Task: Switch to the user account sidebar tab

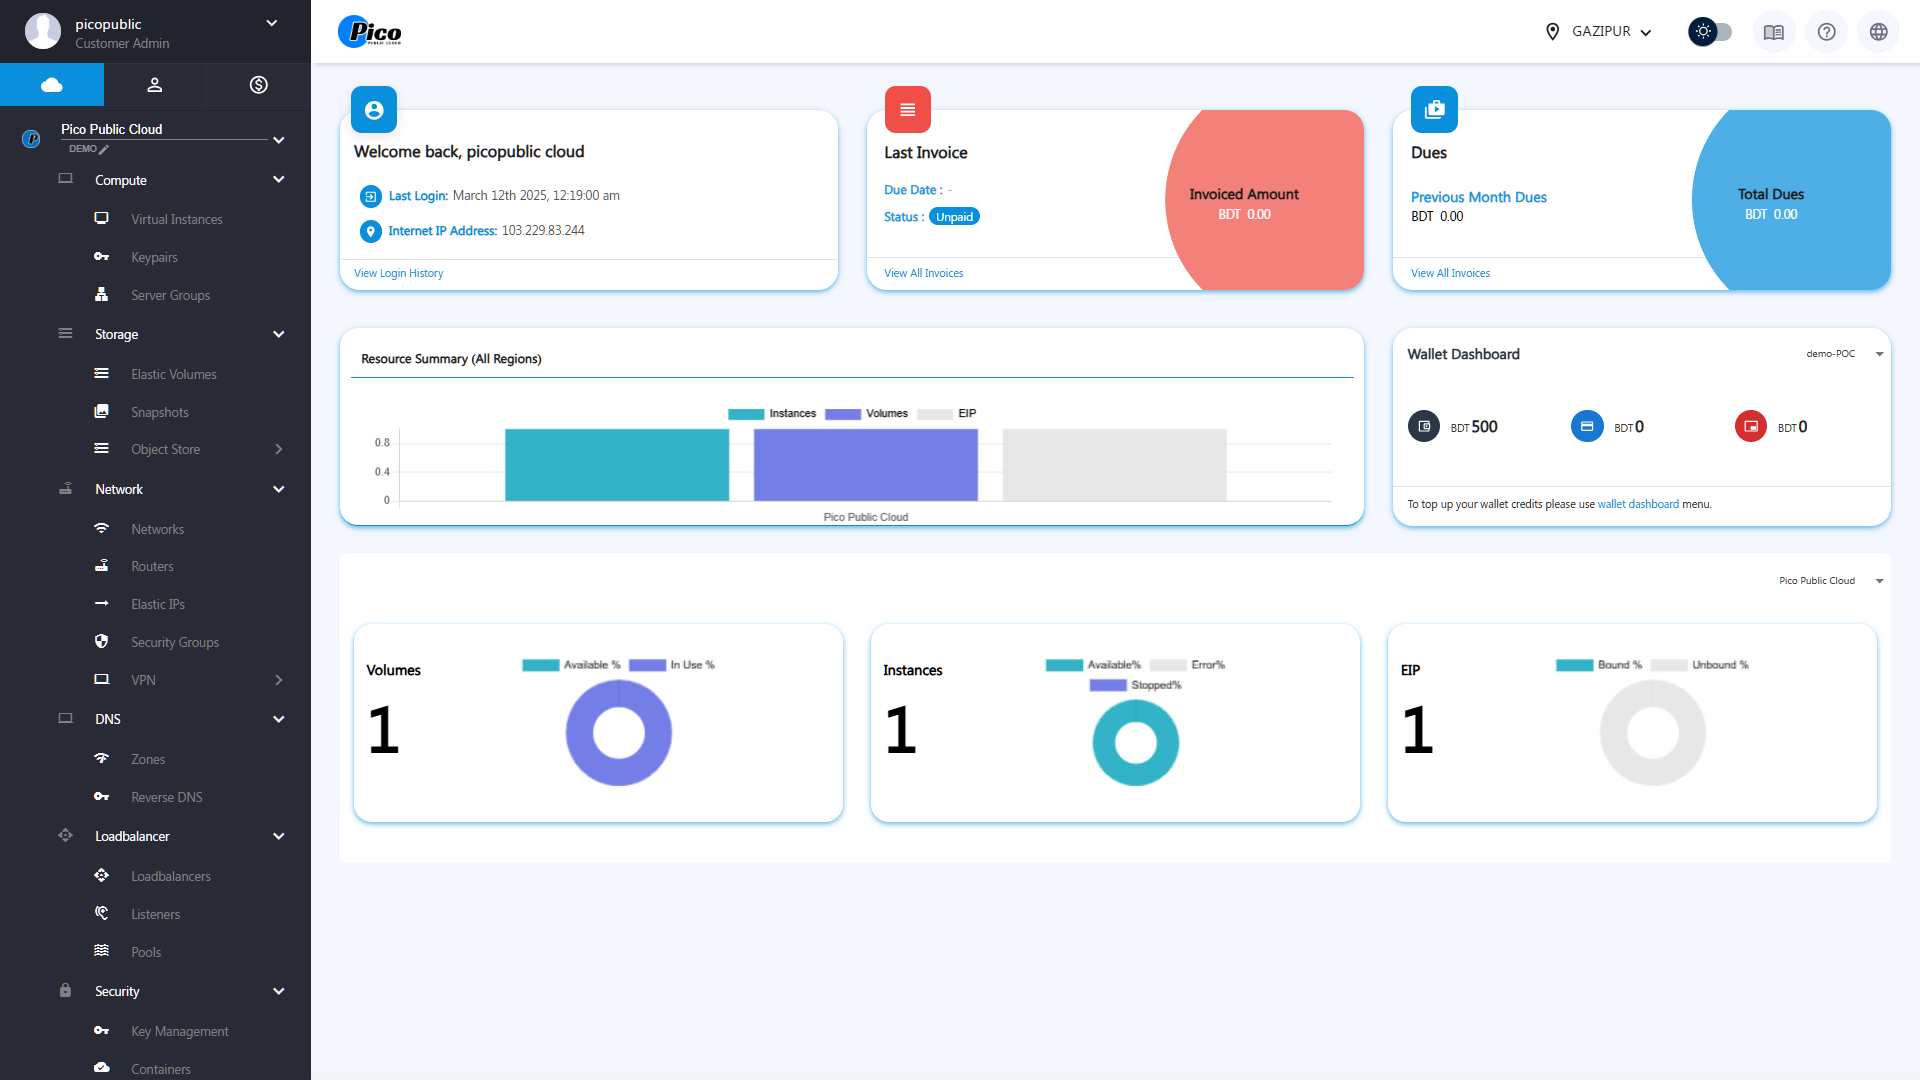Action: (x=155, y=85)
